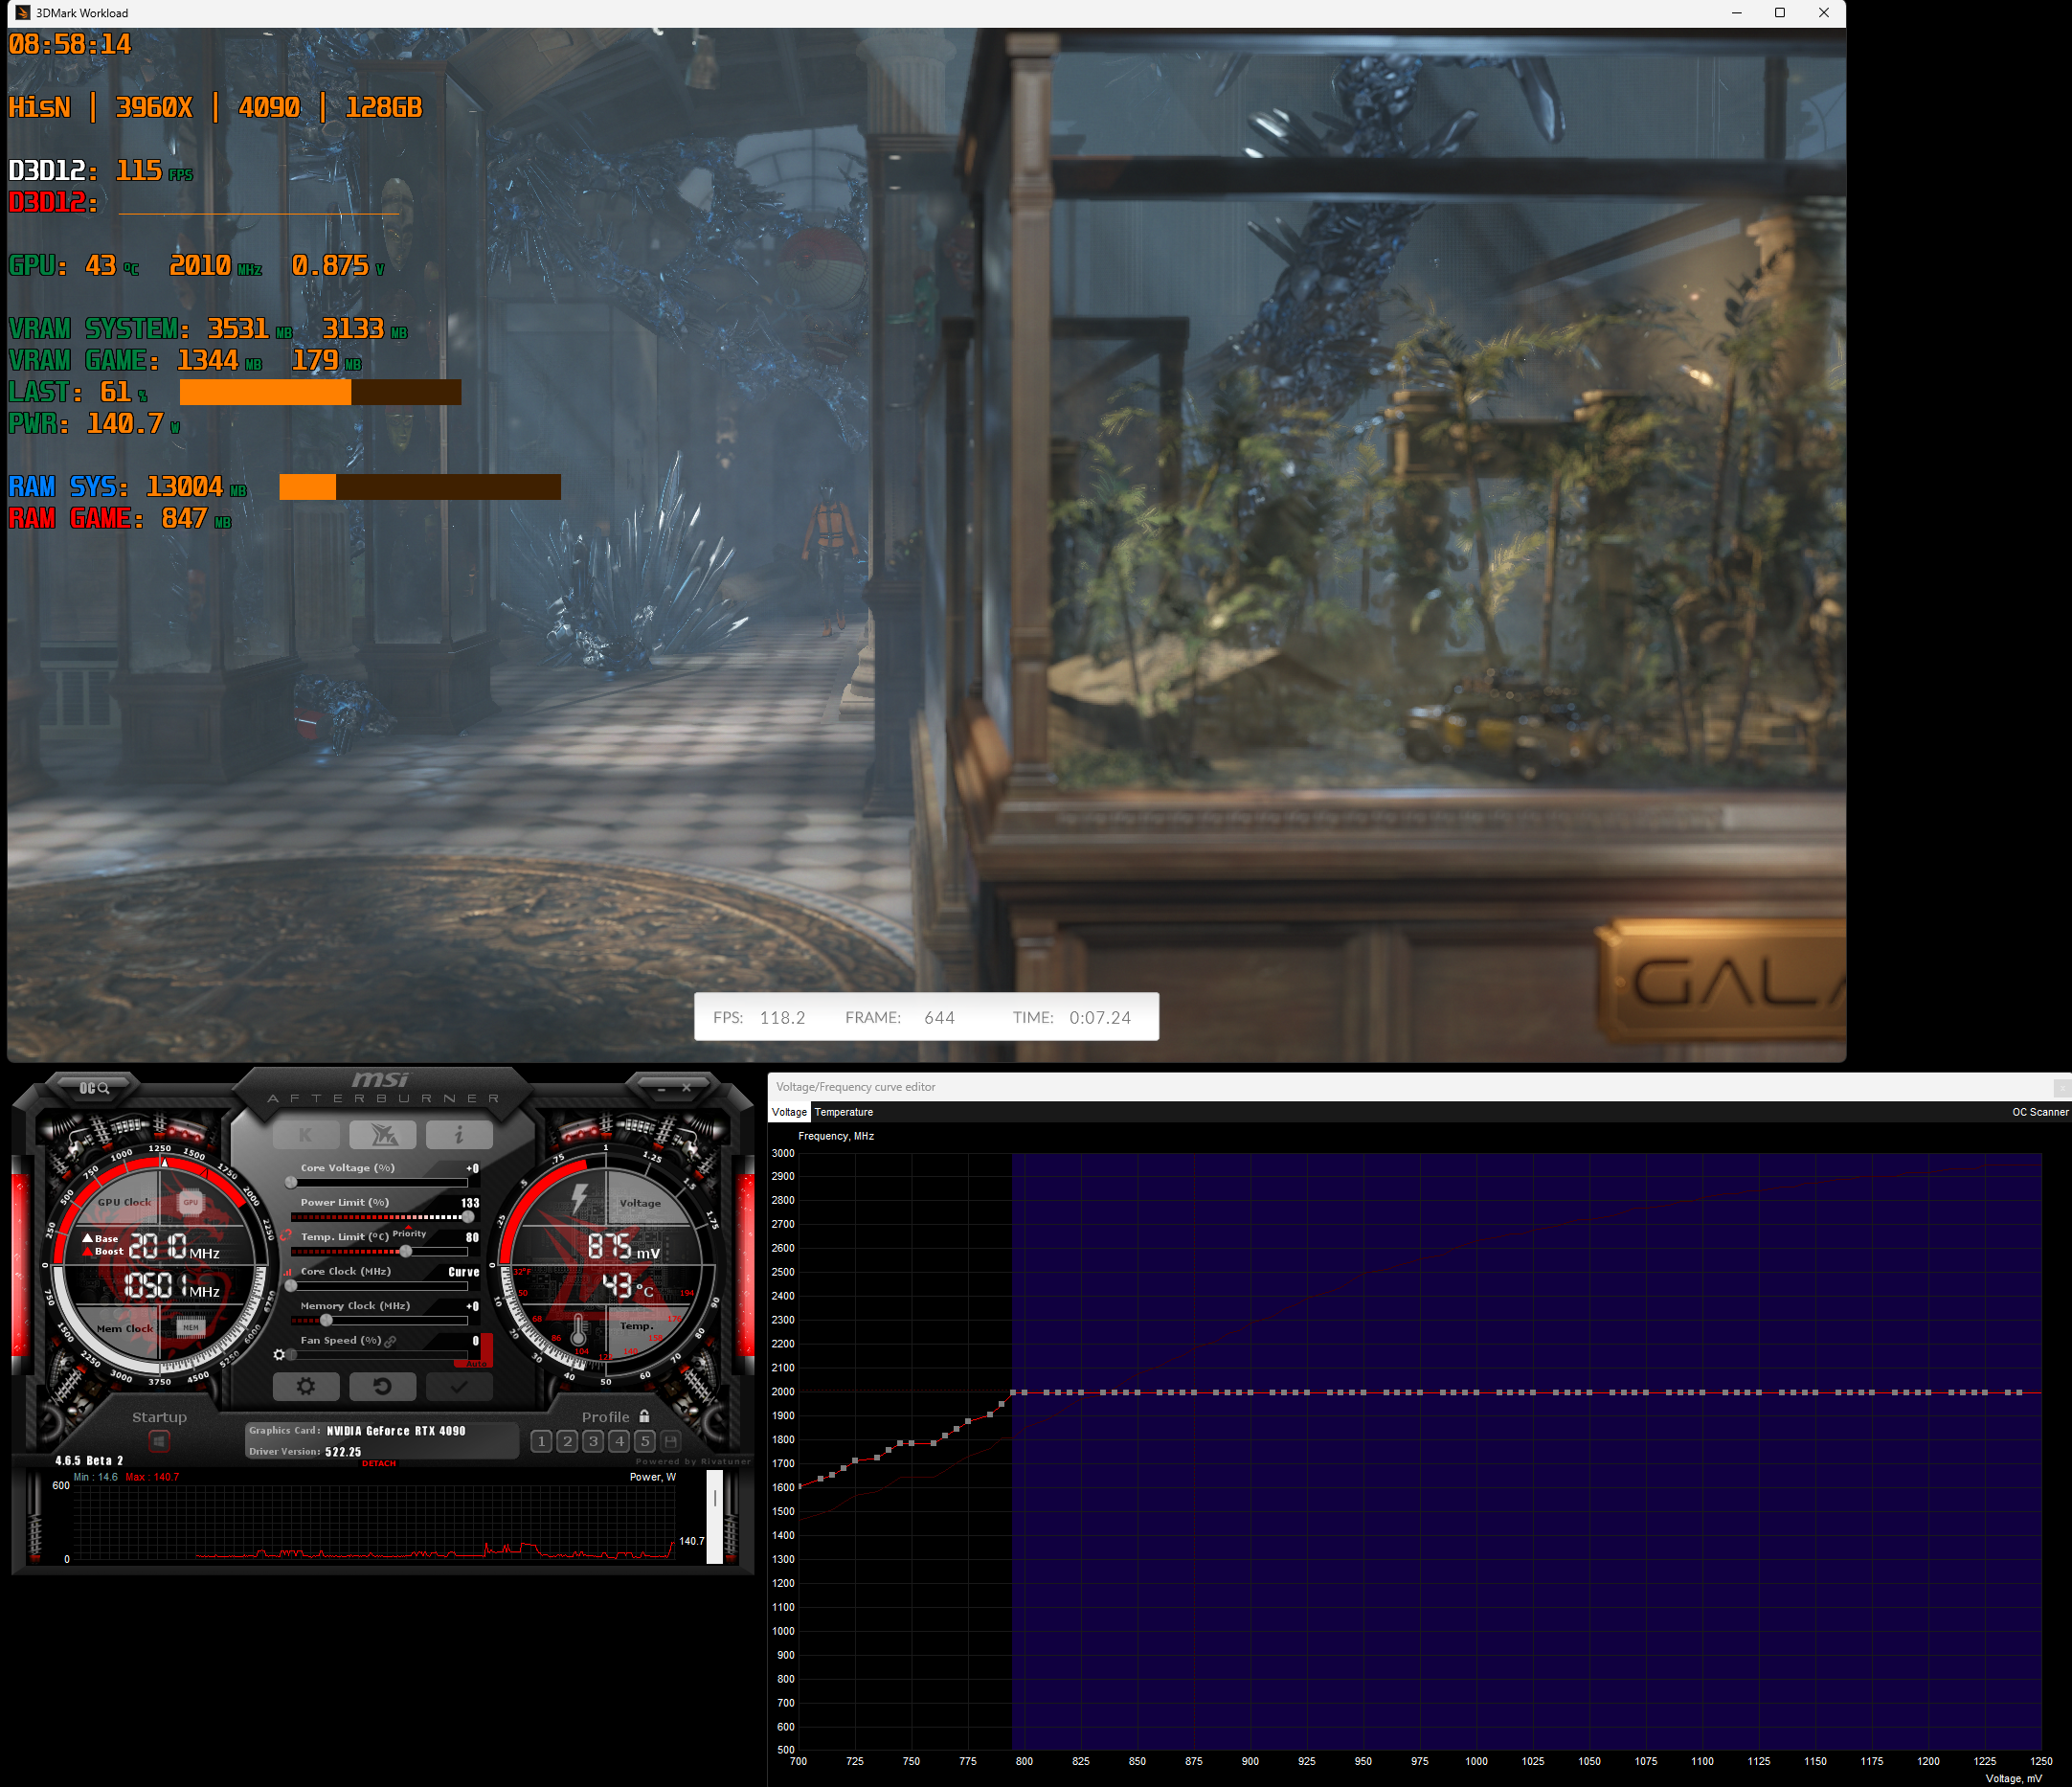The width and height of the screenshot is (2072, 1787).
Task: Switch to Temperature tab in curve editor
Action: [x=843, y=1112]
